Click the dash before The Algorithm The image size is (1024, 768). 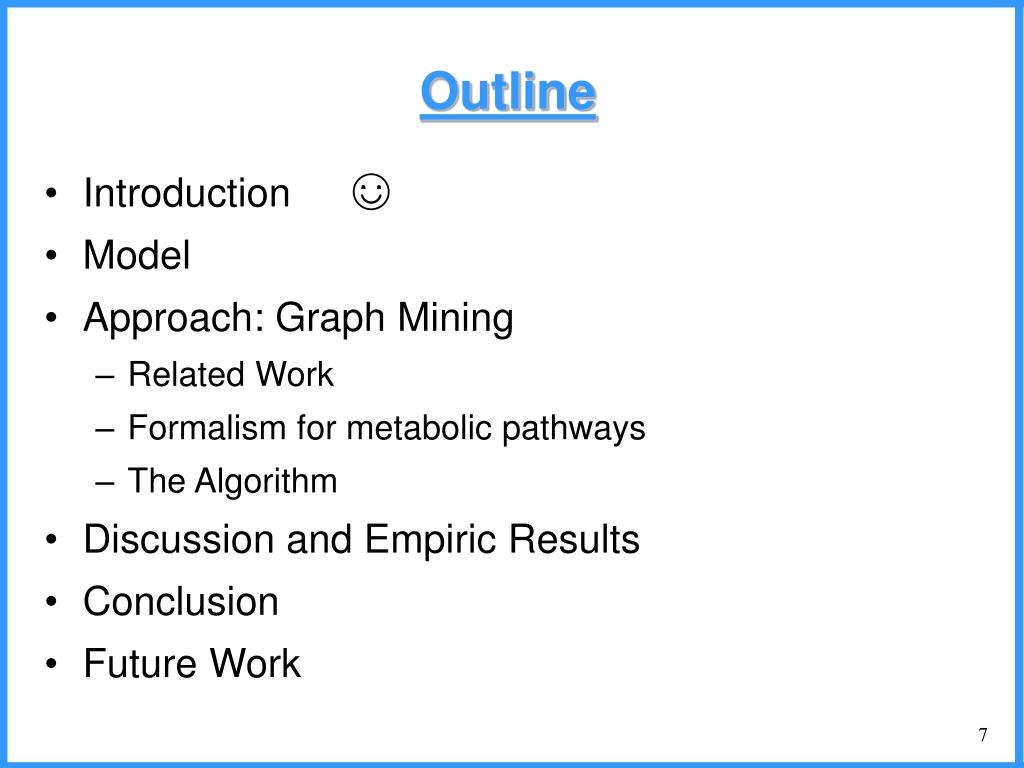pos(104,483)
